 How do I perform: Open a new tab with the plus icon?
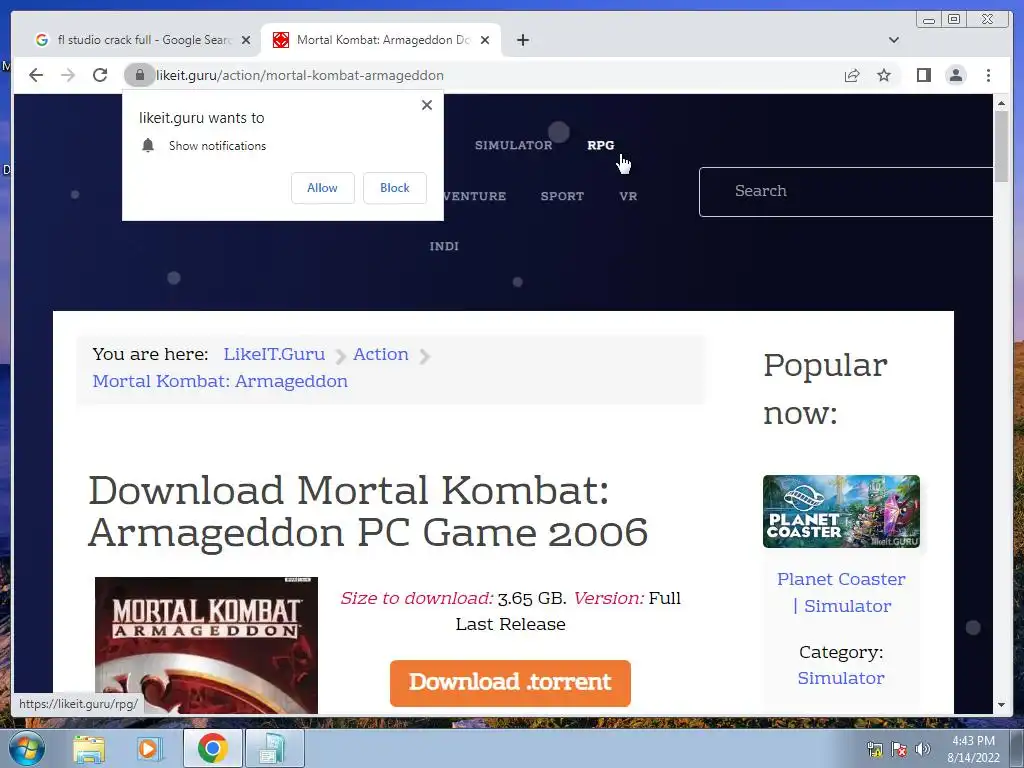(522, 40)
